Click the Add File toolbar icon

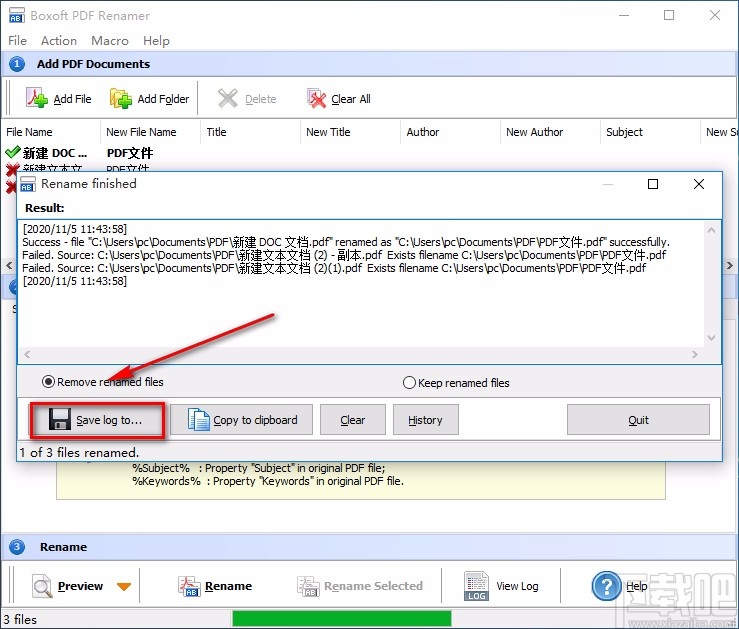[x=37, y=98]
